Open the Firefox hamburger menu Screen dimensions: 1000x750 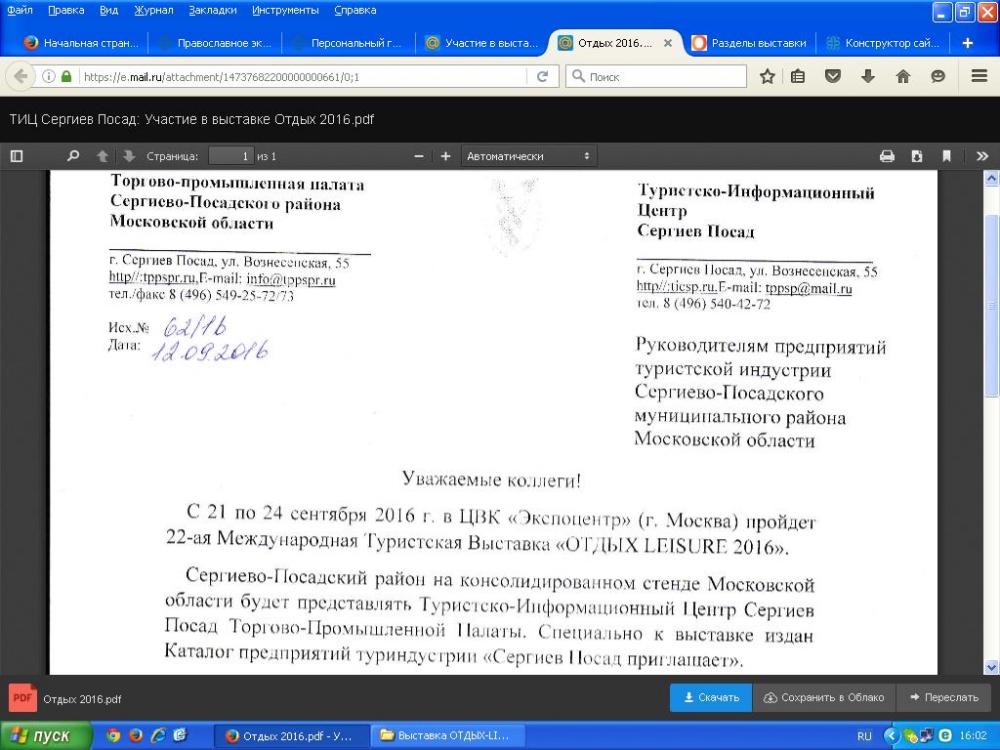979,76
